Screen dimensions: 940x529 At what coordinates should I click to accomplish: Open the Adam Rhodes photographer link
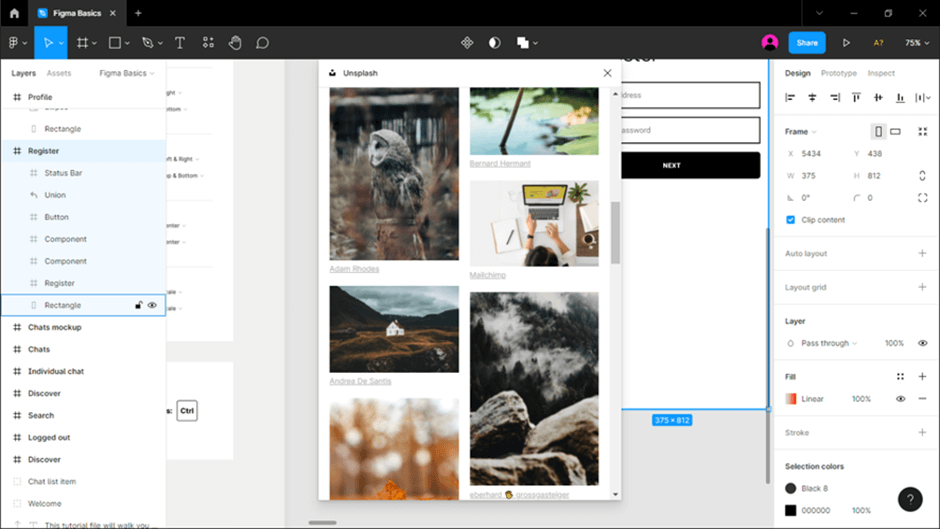354,269
